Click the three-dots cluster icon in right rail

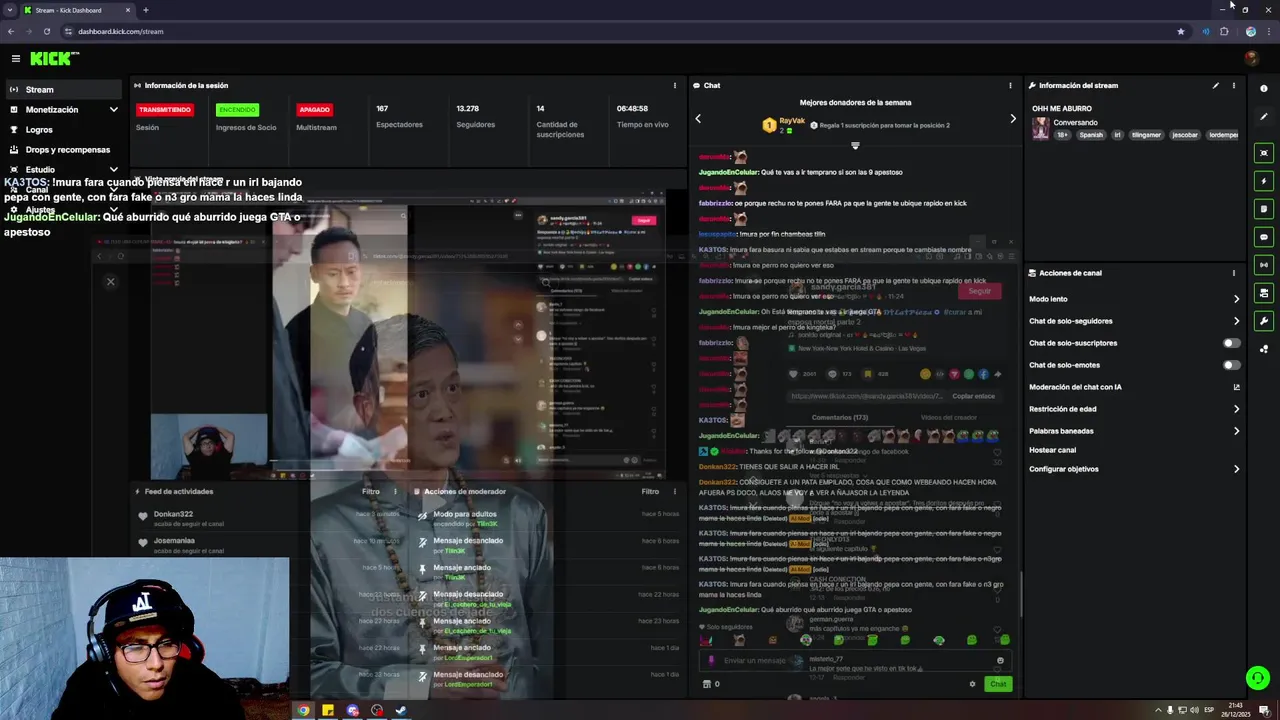click(1264, 349)
